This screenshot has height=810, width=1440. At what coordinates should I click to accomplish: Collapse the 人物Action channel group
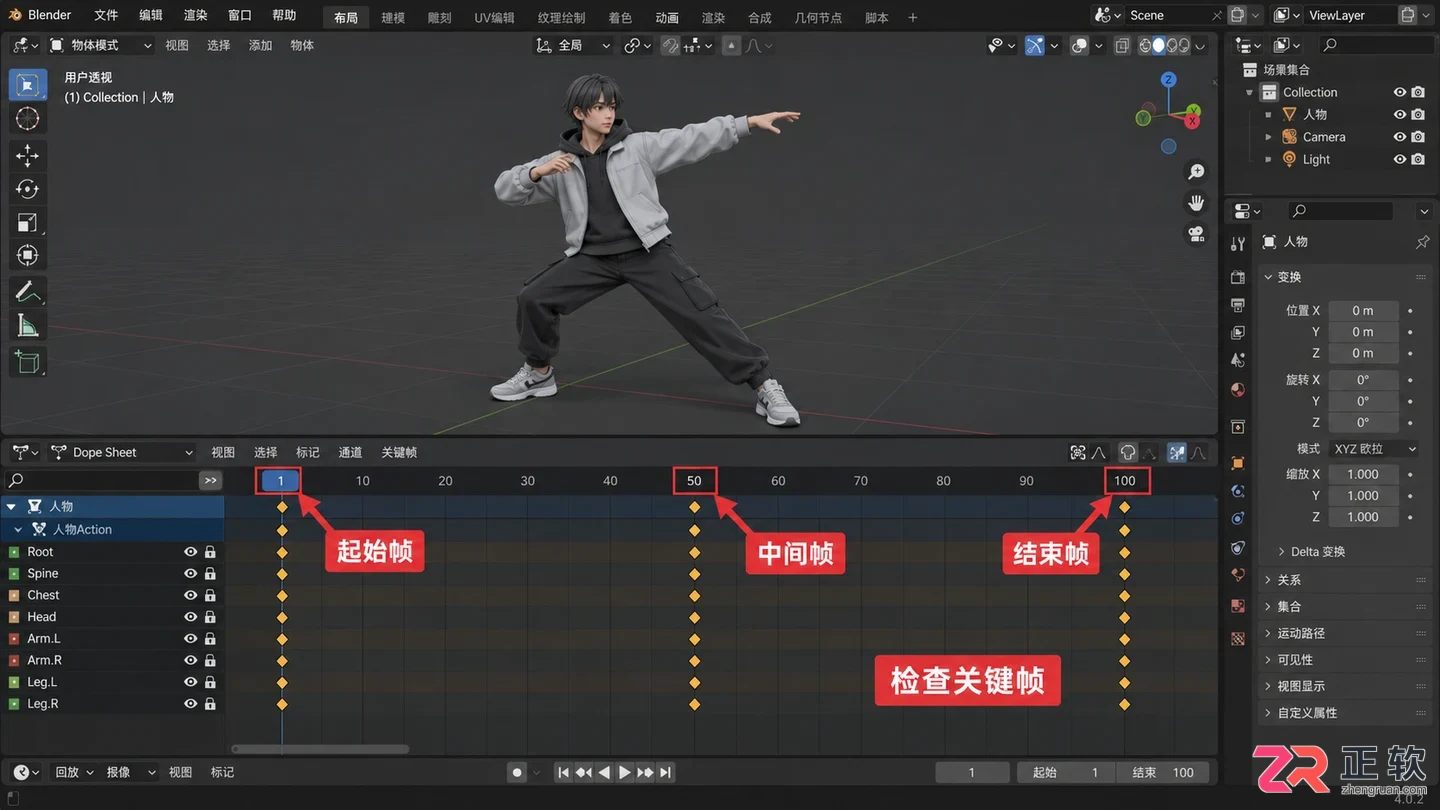pyautogui.click(x=18, y=530)
